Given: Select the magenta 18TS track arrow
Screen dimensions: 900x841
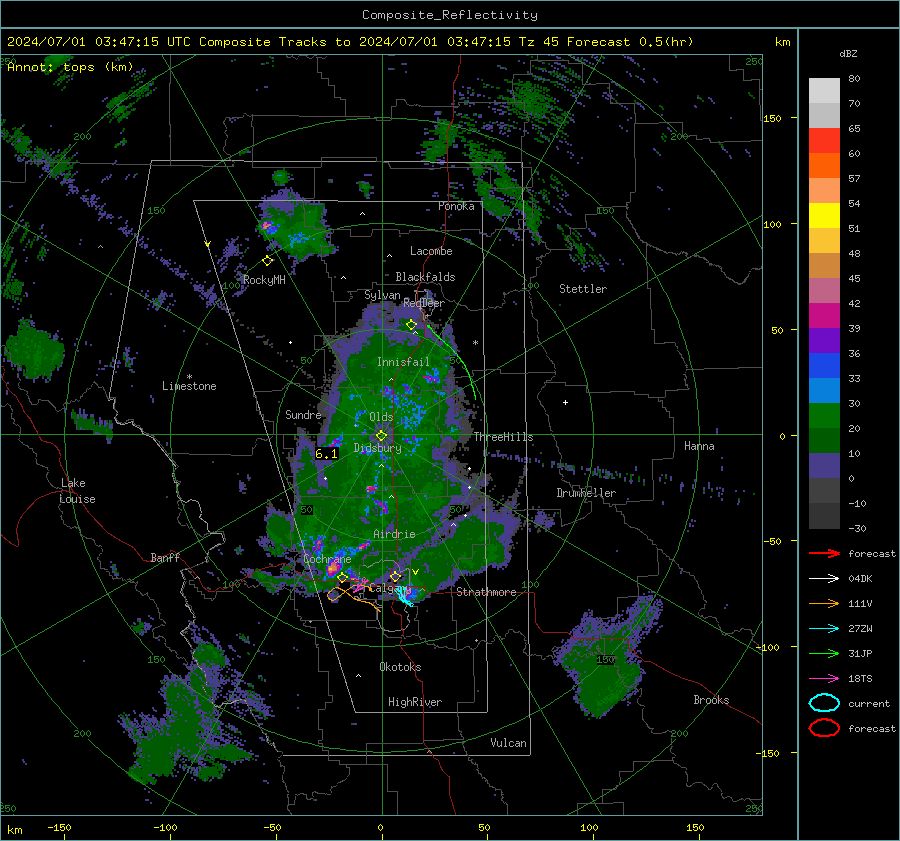Looking at the screenshot, I should (x=824, y=679).
